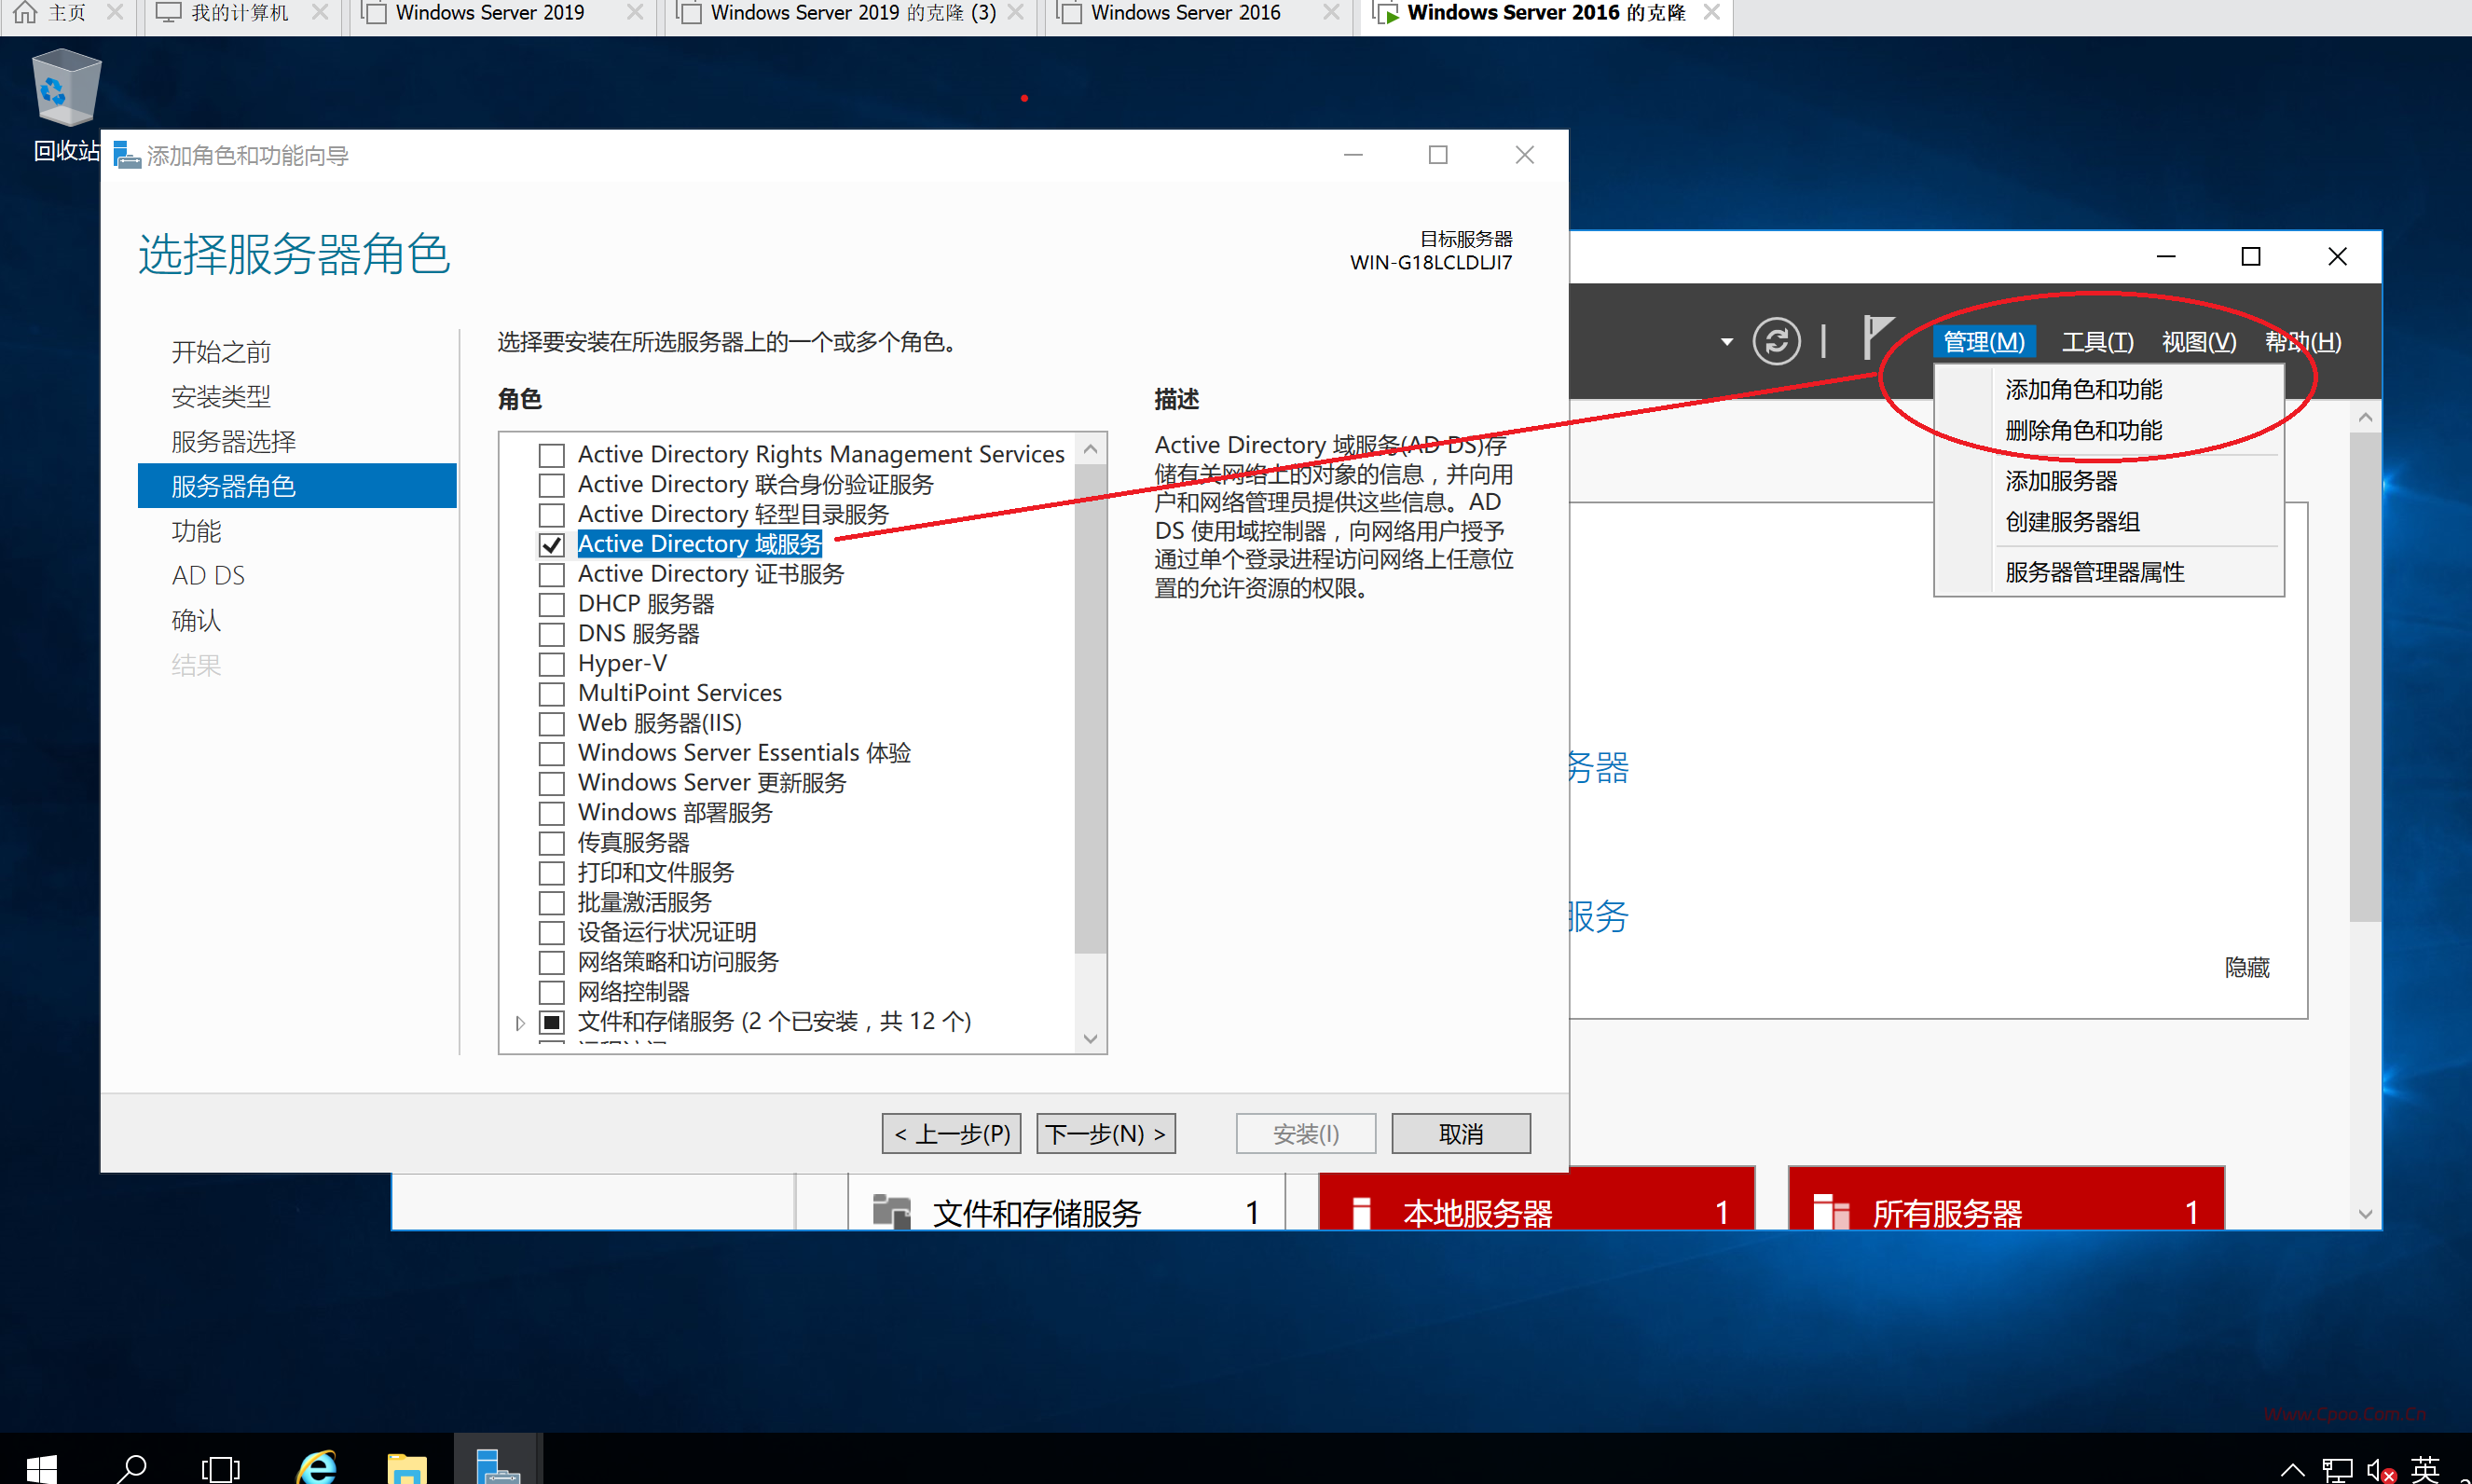
Task: Check Web 服务器(IIS) role
Action: 551,723
